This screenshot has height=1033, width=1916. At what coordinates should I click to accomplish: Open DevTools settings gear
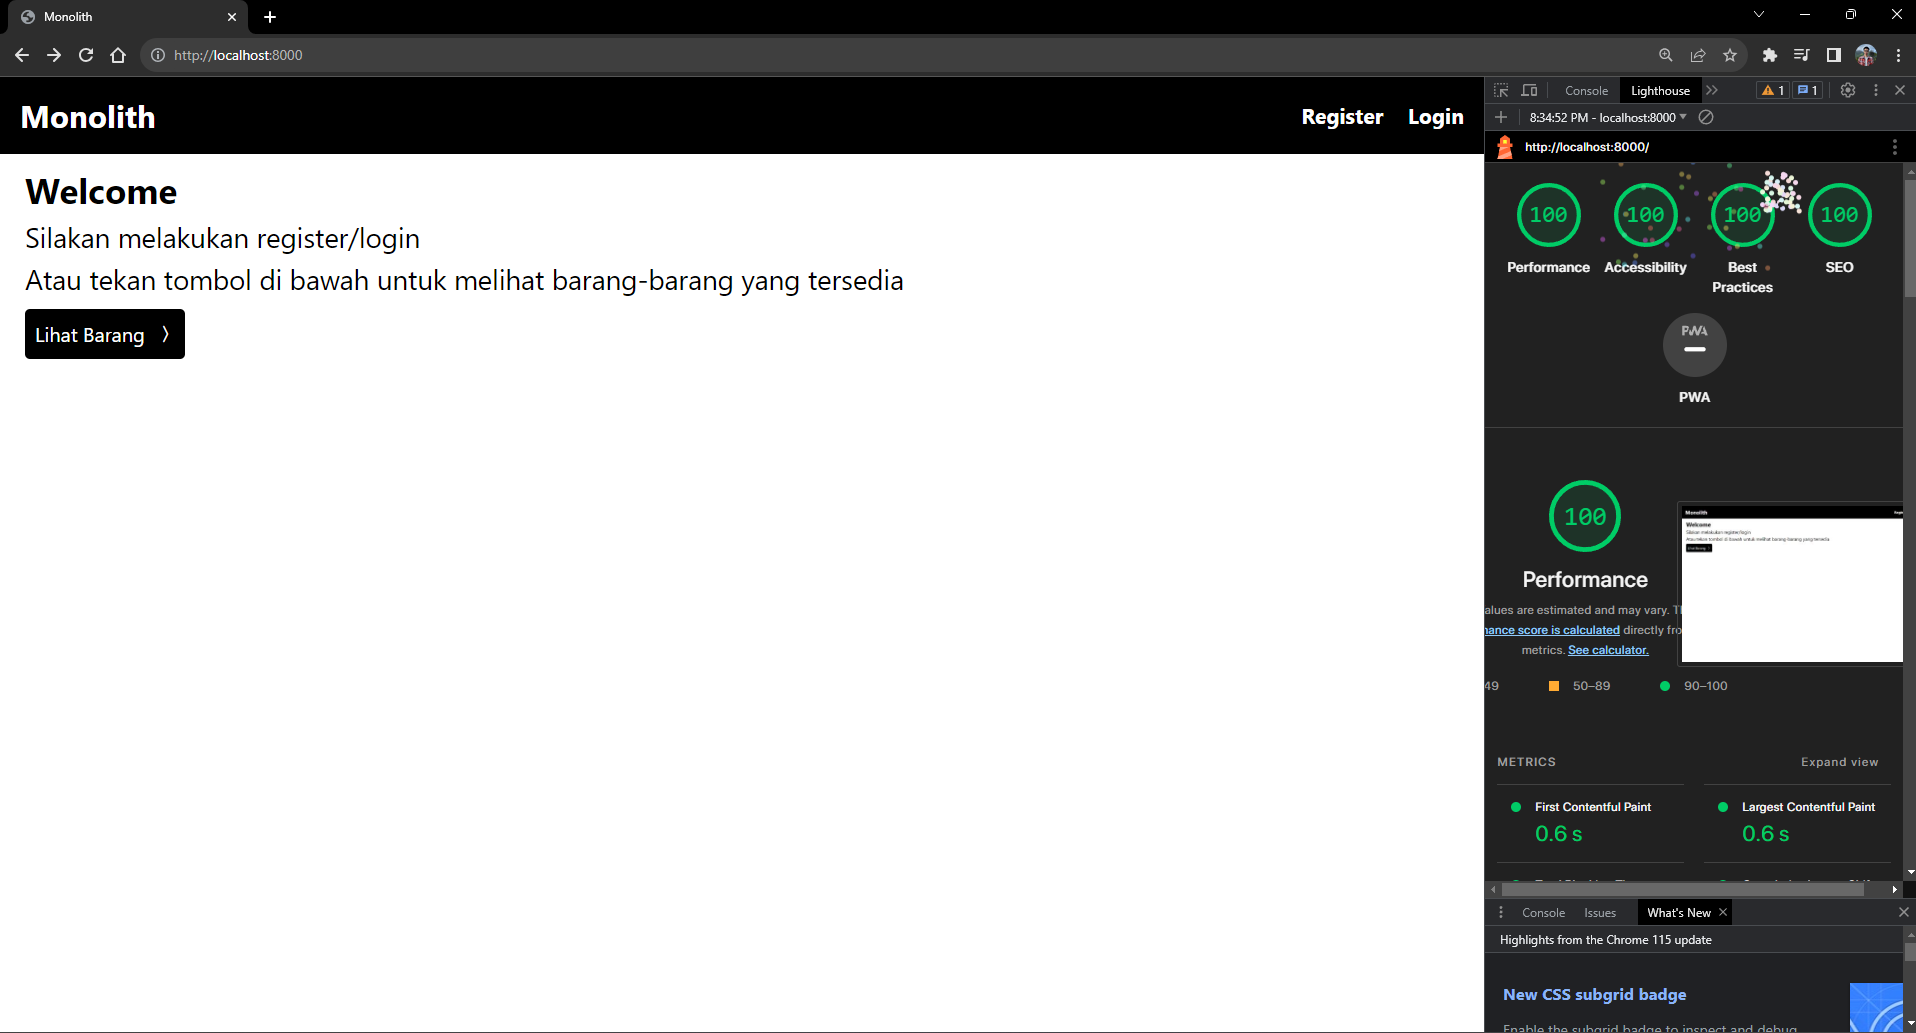(1848, 90)
